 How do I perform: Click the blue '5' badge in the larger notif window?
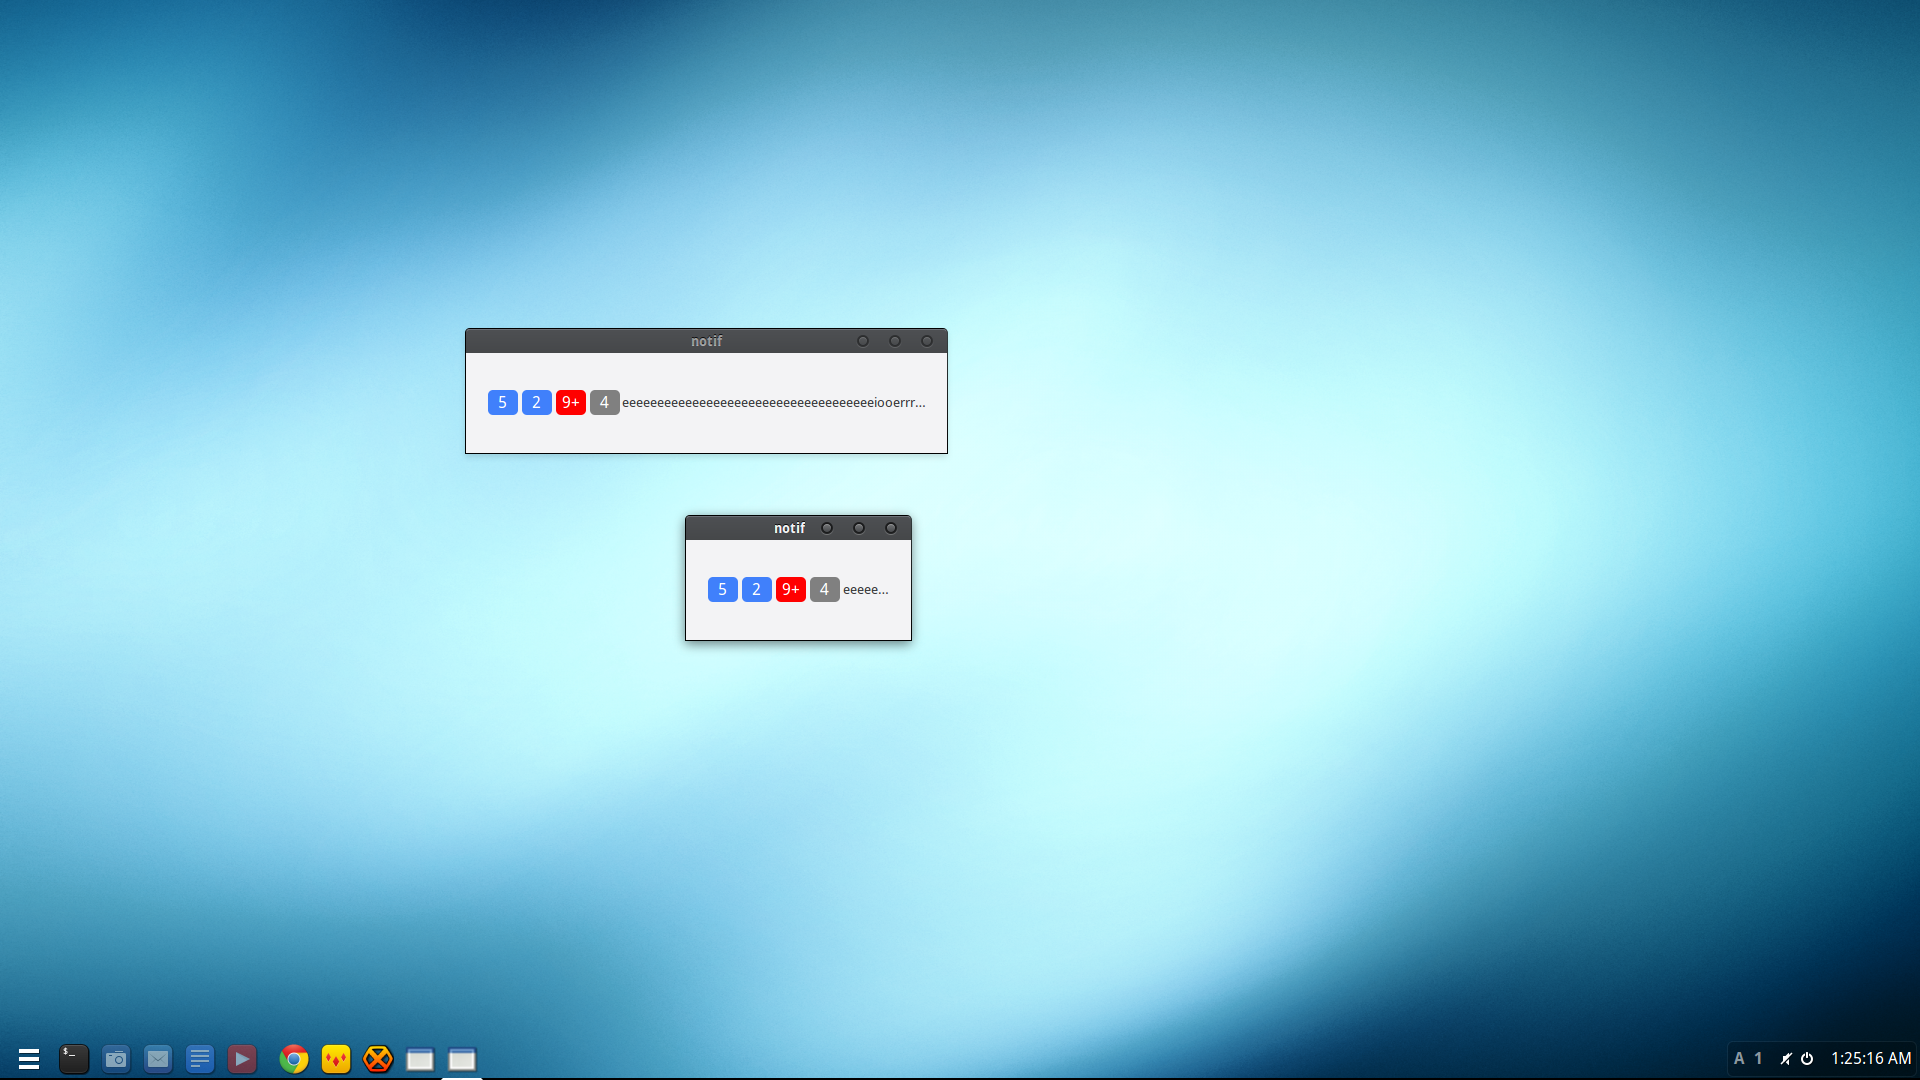[x=503, y=402]
